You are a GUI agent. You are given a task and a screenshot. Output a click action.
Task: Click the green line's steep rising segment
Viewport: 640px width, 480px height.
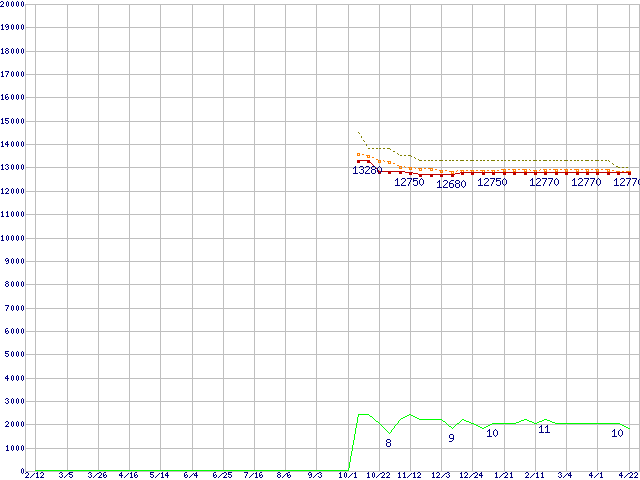click(x=353, y=440)
